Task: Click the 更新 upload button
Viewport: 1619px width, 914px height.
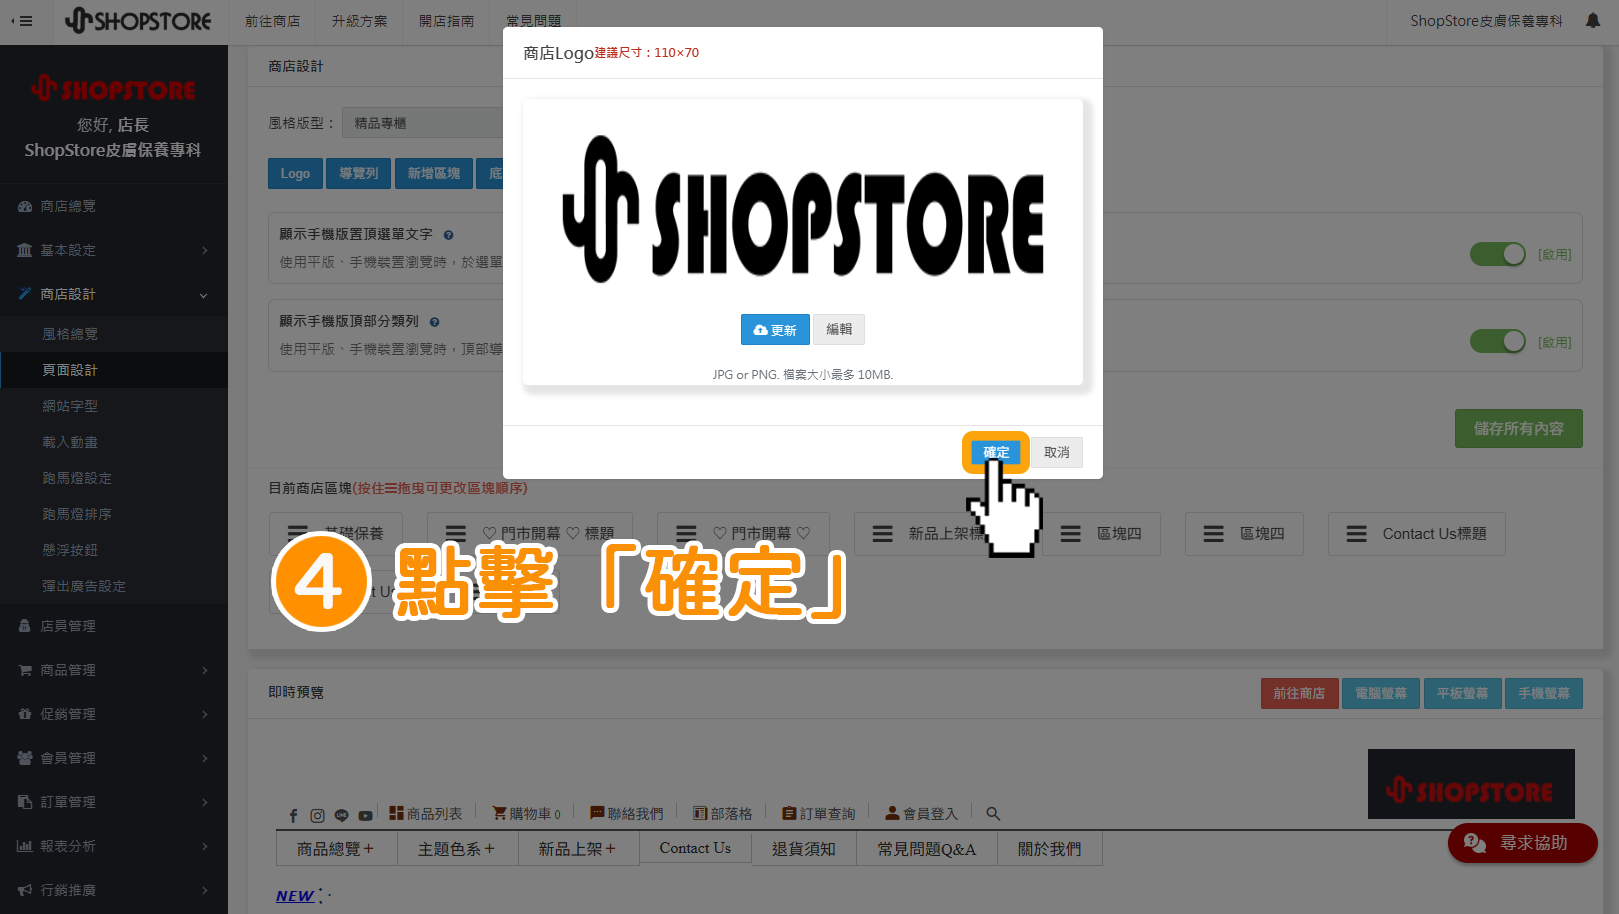Action: coord(774,330)
